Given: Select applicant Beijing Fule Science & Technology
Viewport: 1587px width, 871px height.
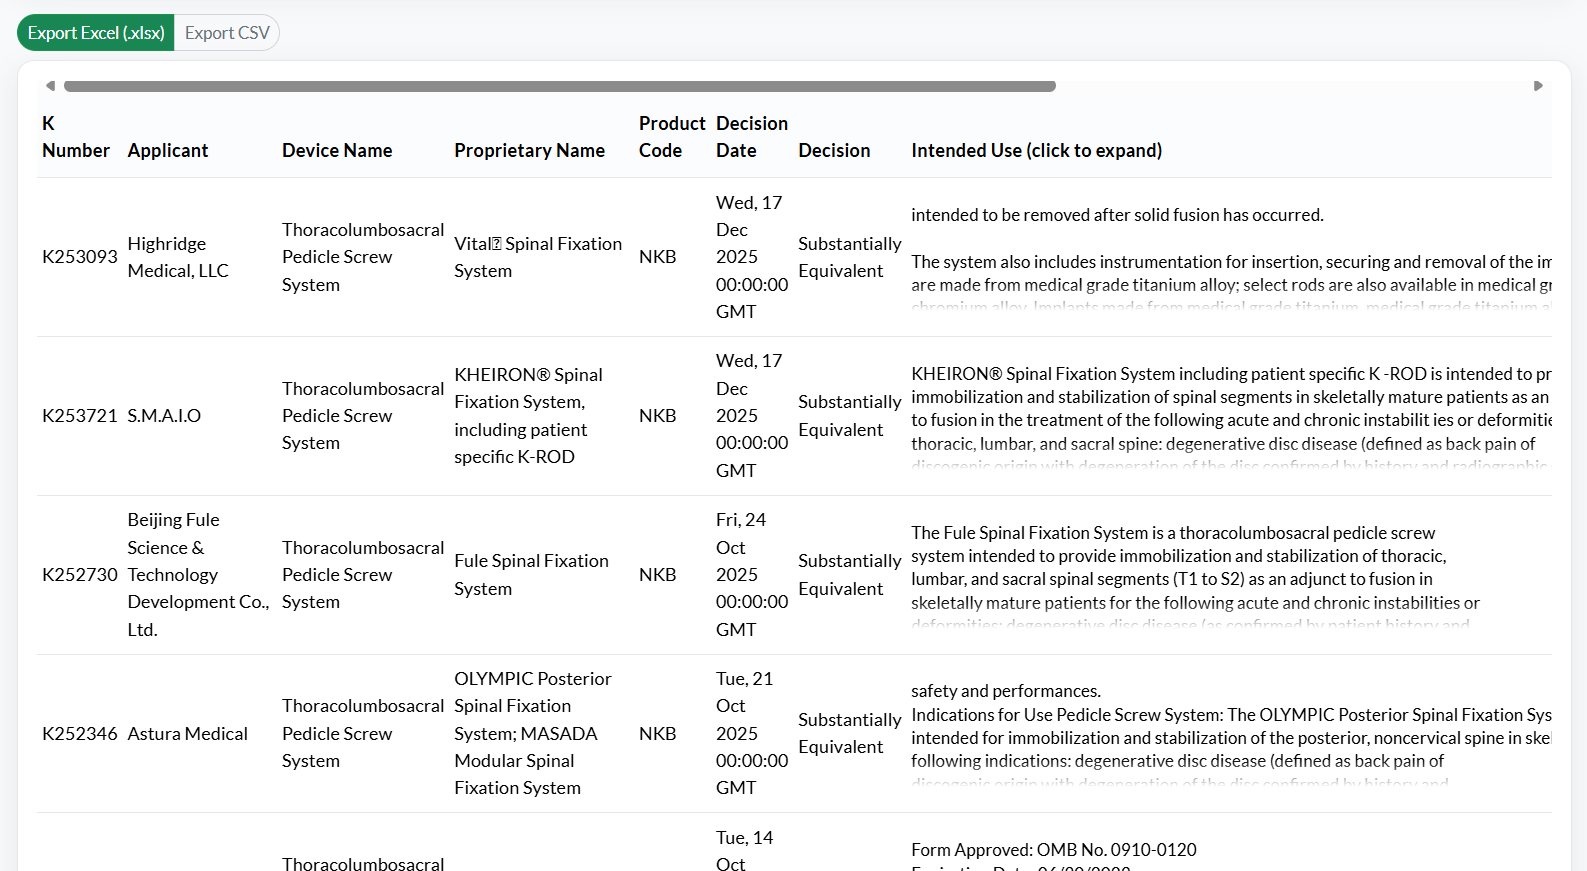Looking at the screenshot, I should click(x=198, y=575).
